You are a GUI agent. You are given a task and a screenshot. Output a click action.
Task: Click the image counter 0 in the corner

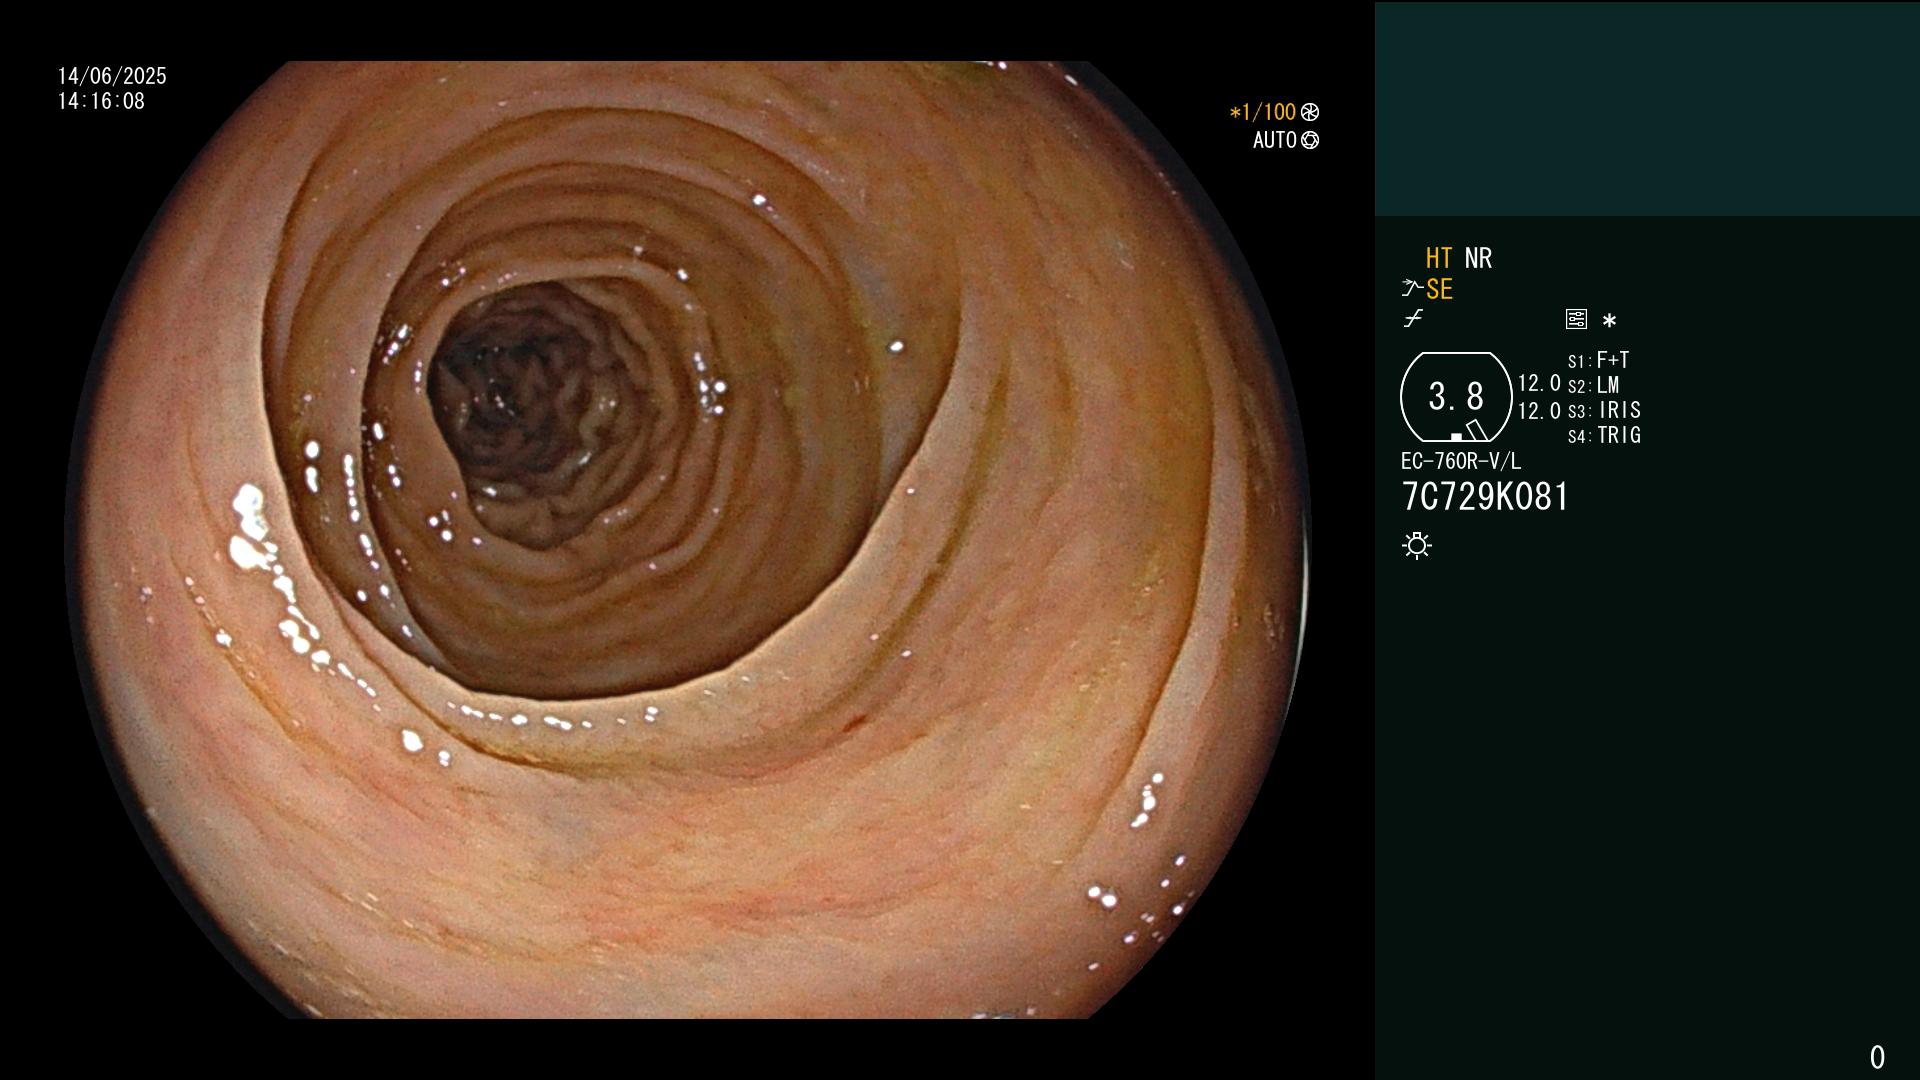(1877, 1057)
